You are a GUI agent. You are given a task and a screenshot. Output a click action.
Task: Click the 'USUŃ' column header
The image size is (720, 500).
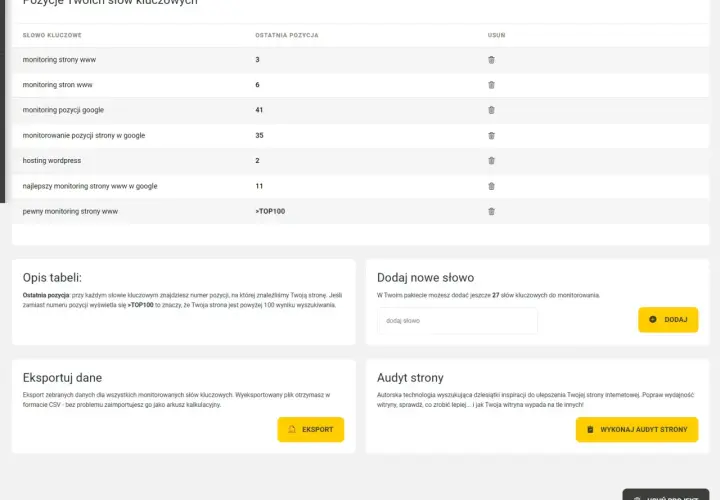pos(496,35)
